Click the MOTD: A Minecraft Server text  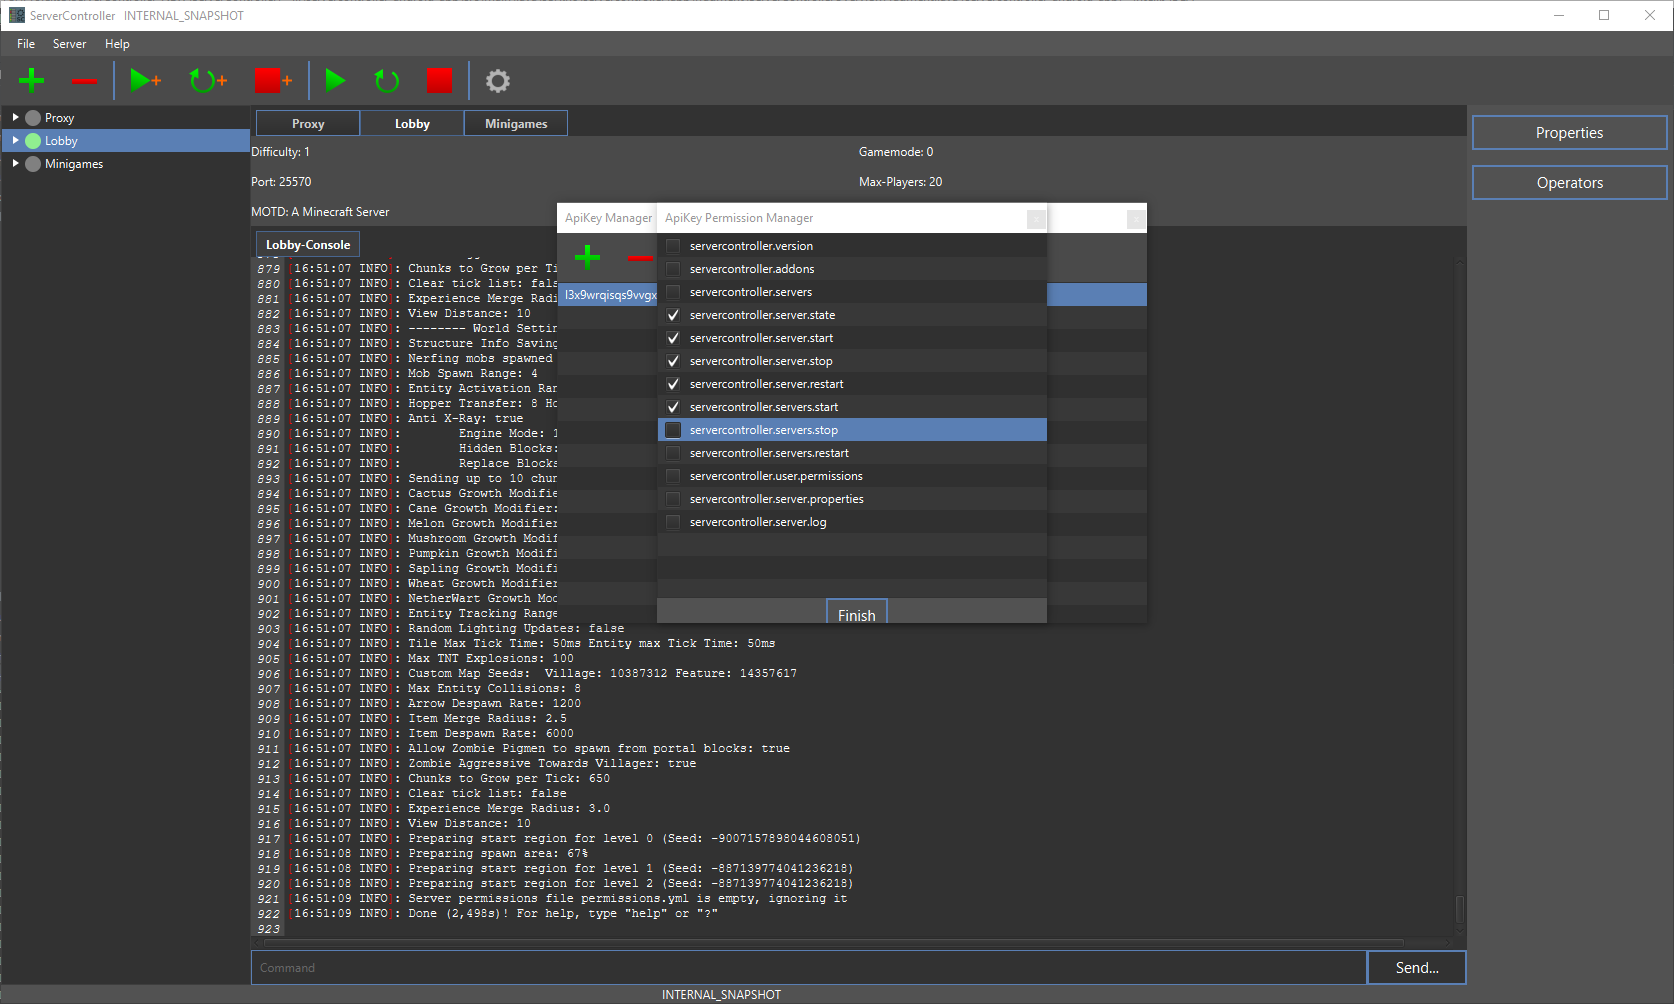[x=320, y=212]
